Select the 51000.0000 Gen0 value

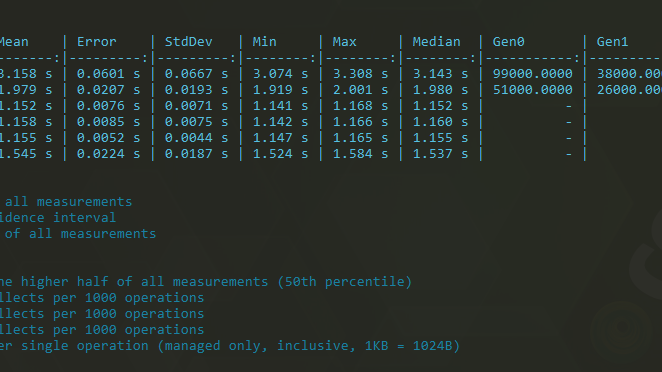532,90
